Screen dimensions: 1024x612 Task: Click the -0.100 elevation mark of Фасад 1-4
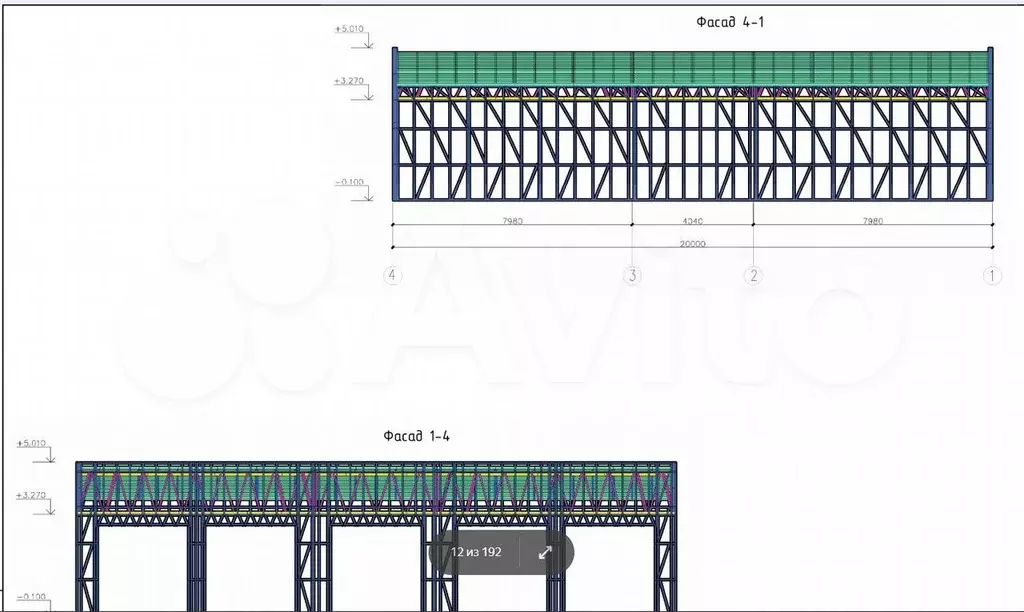pyautogui.click(x=31, y=596)
